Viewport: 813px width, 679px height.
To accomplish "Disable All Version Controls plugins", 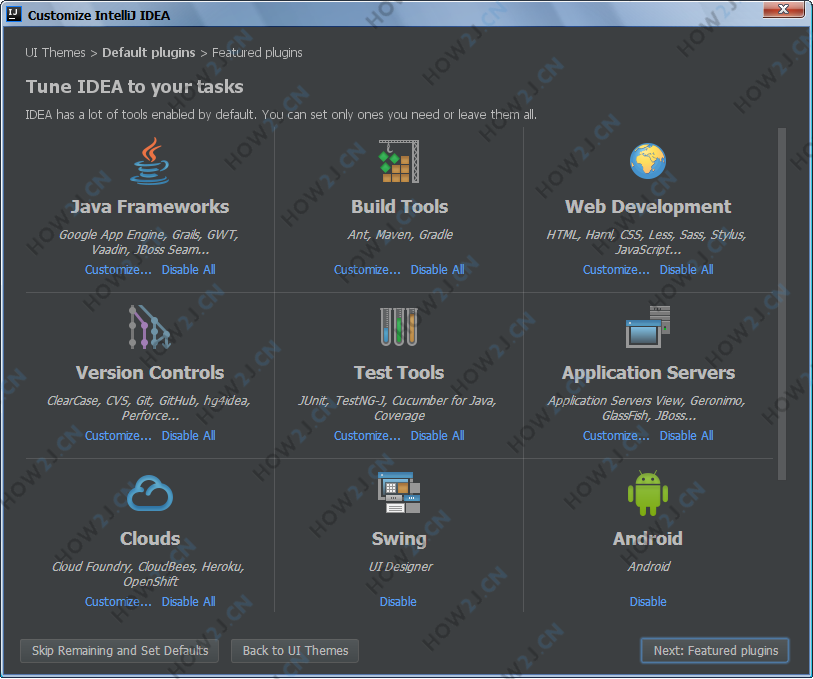I will (x=188, y=435).
